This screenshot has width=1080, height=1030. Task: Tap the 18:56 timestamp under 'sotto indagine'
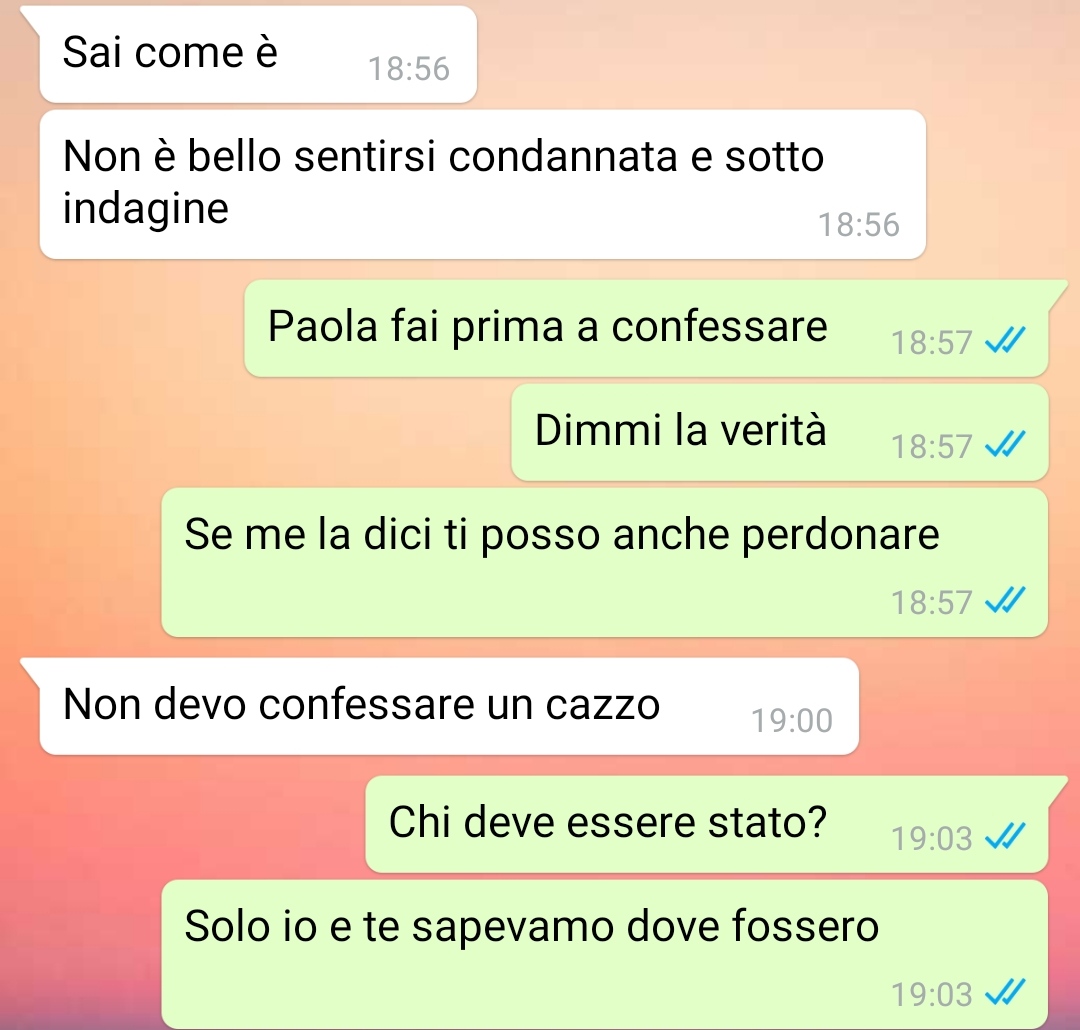859,225
